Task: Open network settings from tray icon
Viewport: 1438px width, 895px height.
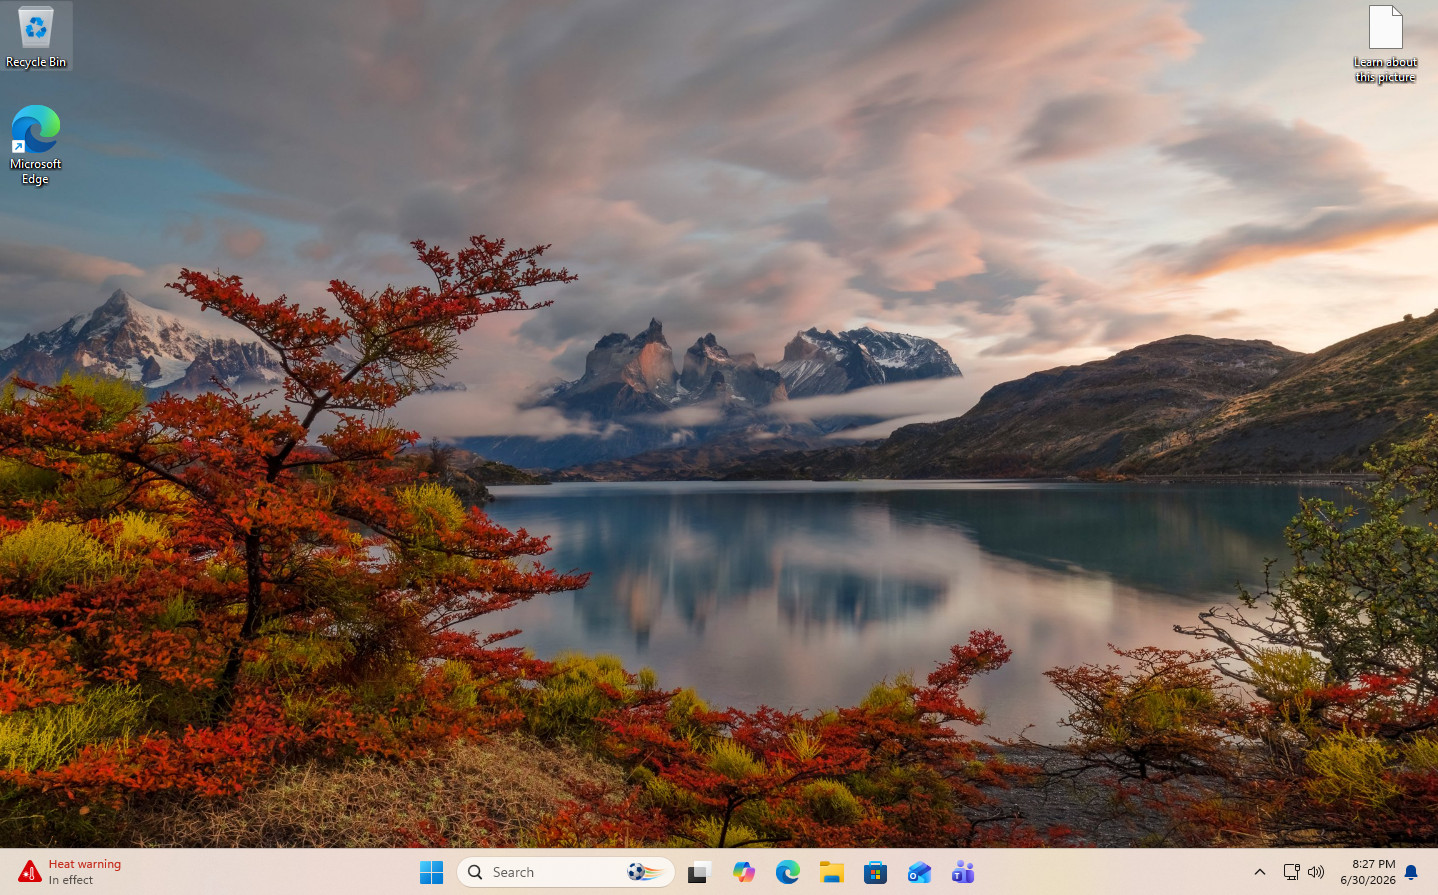Action: coord(1291,872)
